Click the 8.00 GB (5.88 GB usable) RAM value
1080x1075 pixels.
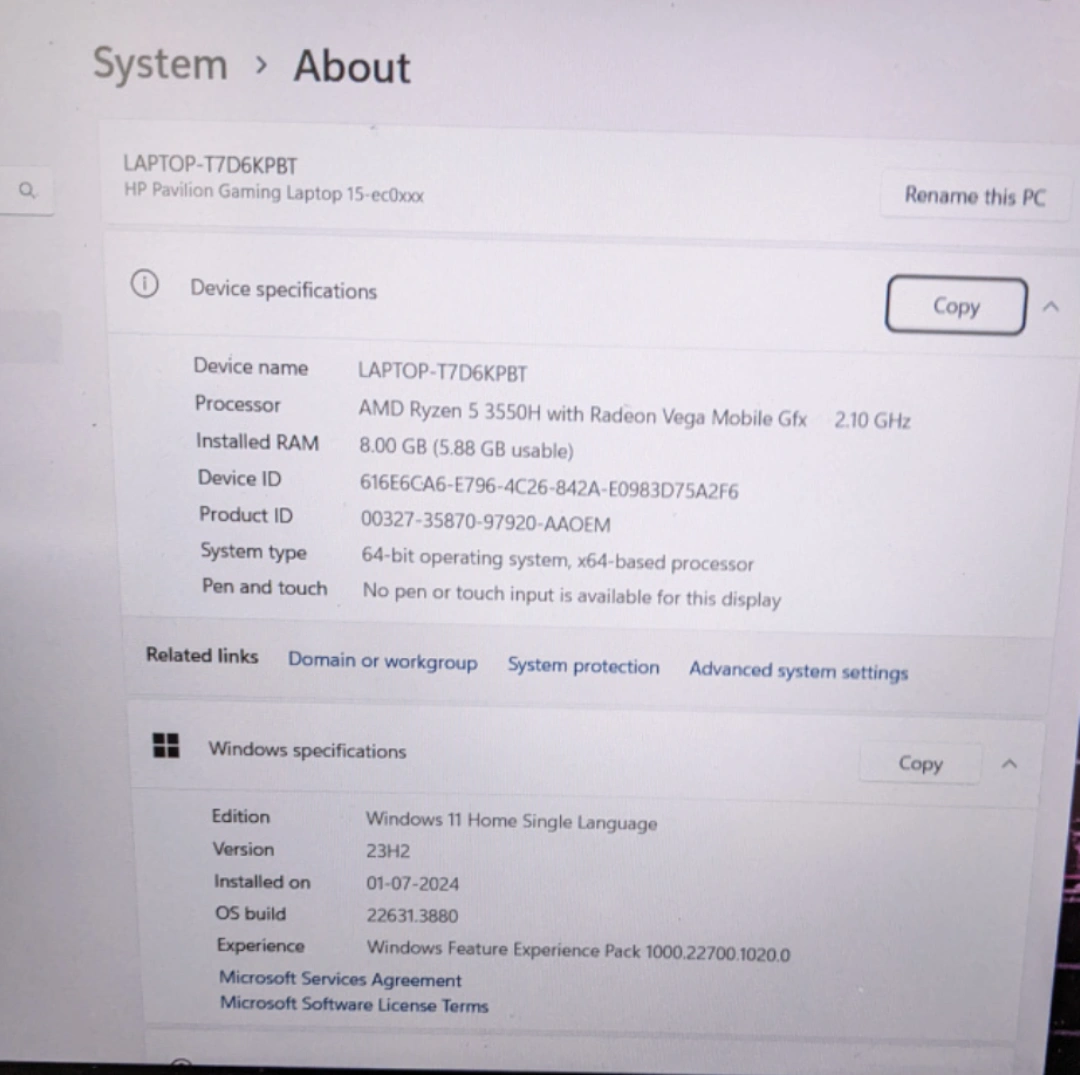466,448
